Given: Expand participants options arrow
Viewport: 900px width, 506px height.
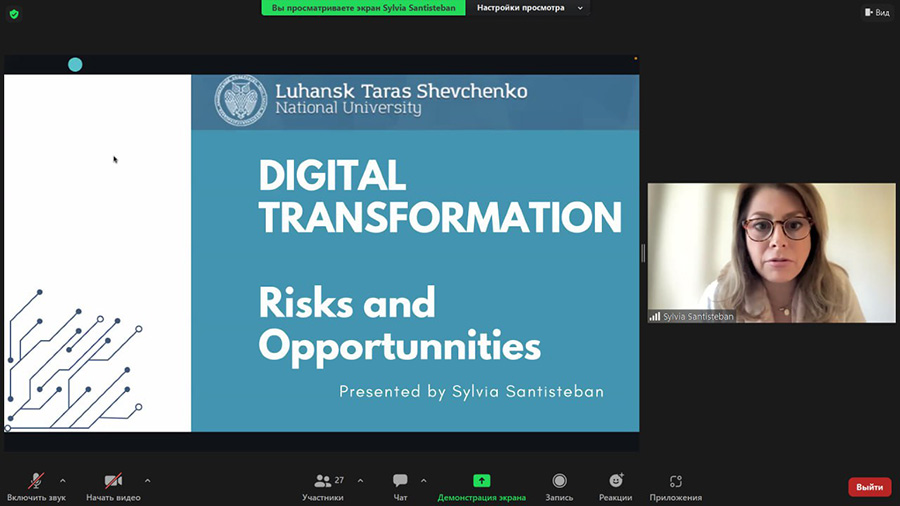Looking at the screenshot, I should 360,481.
